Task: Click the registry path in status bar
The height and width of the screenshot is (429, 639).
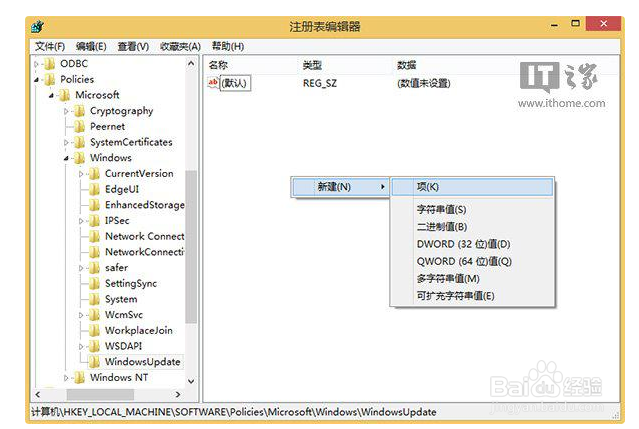Action: [x=234, y=412]
